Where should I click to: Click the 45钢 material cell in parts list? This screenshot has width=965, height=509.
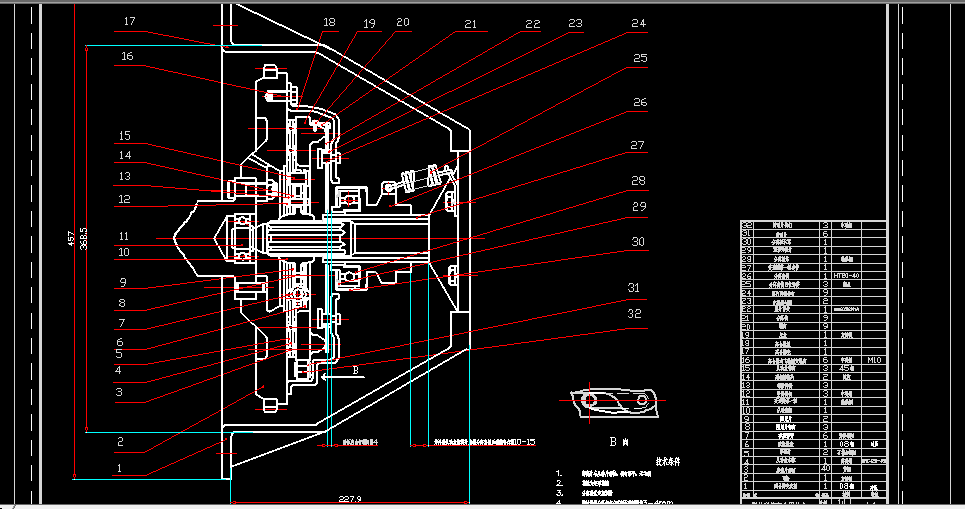[846, 369]
